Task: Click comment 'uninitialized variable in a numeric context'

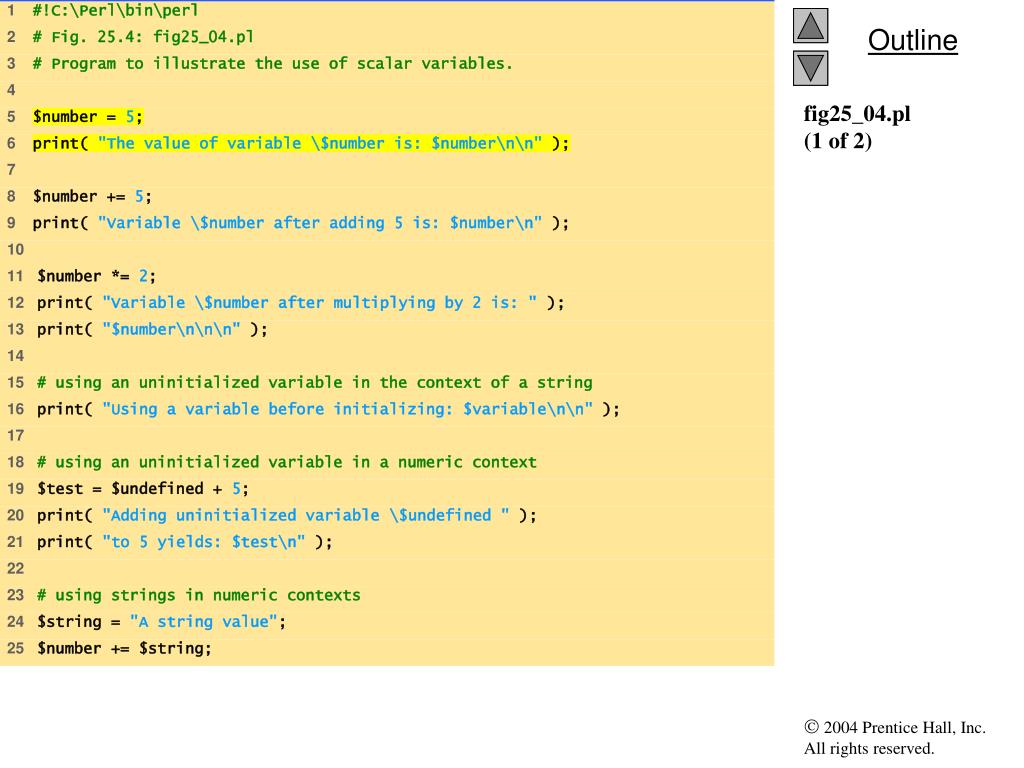Action: [x=287, y=462]
